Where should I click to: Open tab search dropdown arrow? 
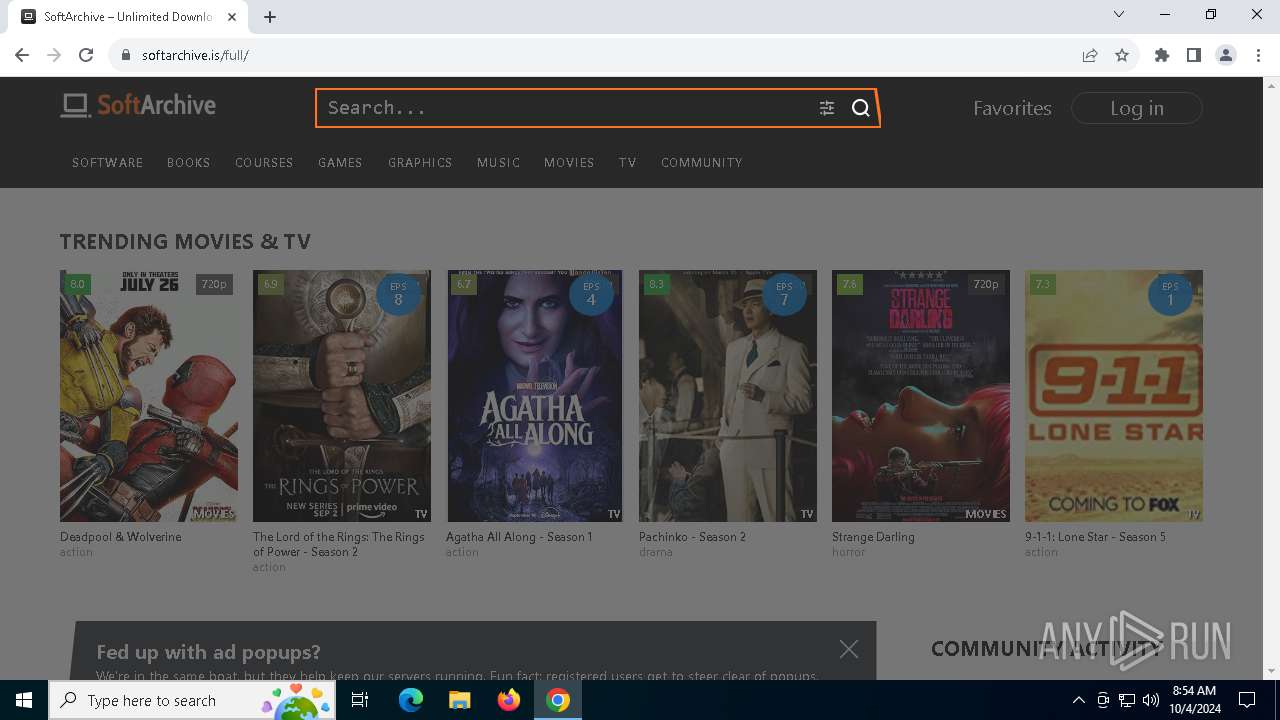1119,14
